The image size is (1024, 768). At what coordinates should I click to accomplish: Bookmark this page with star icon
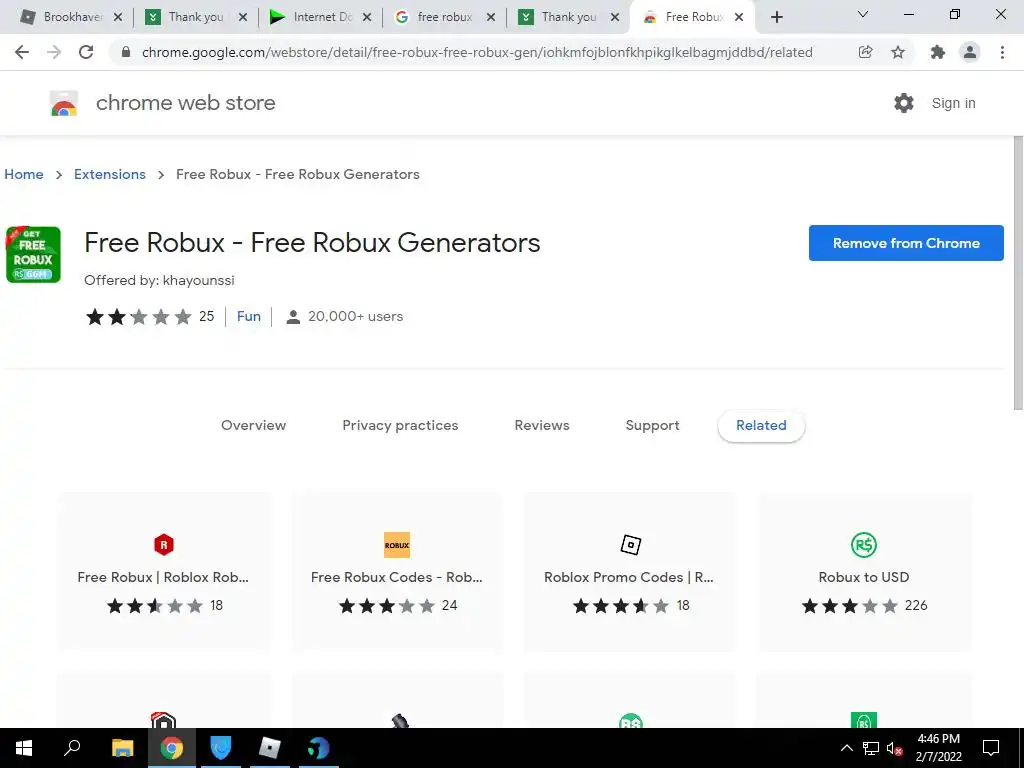pyautogui.click(x=898, y=52)
